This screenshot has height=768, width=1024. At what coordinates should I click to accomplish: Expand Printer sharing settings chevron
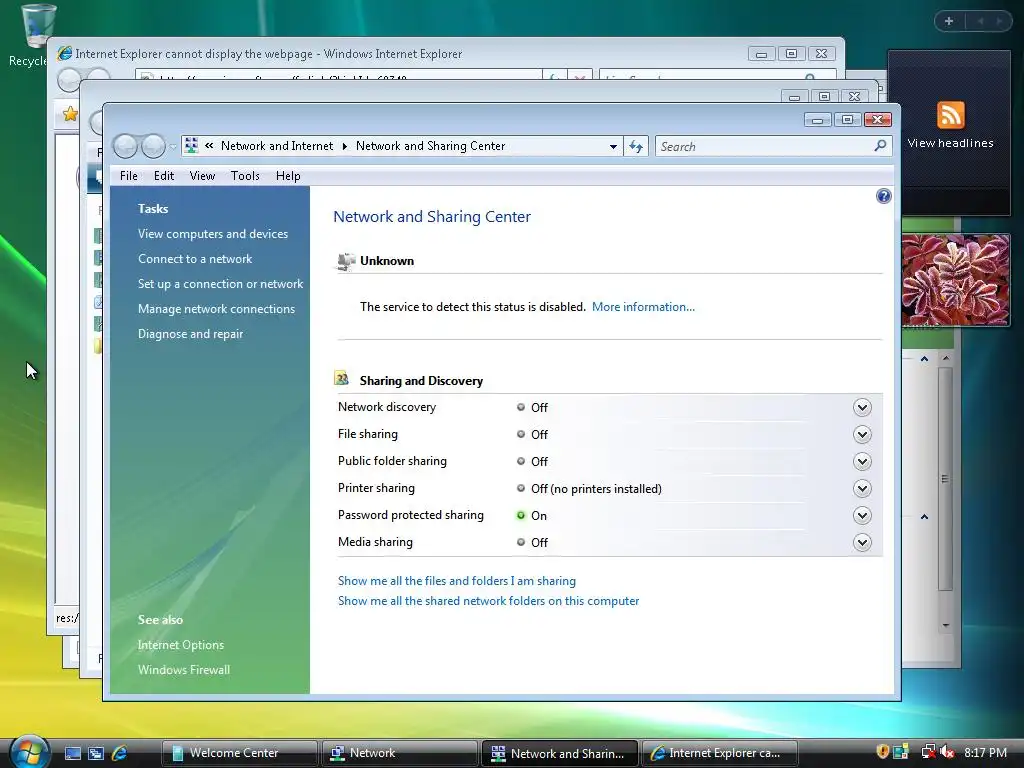point(862,488)
